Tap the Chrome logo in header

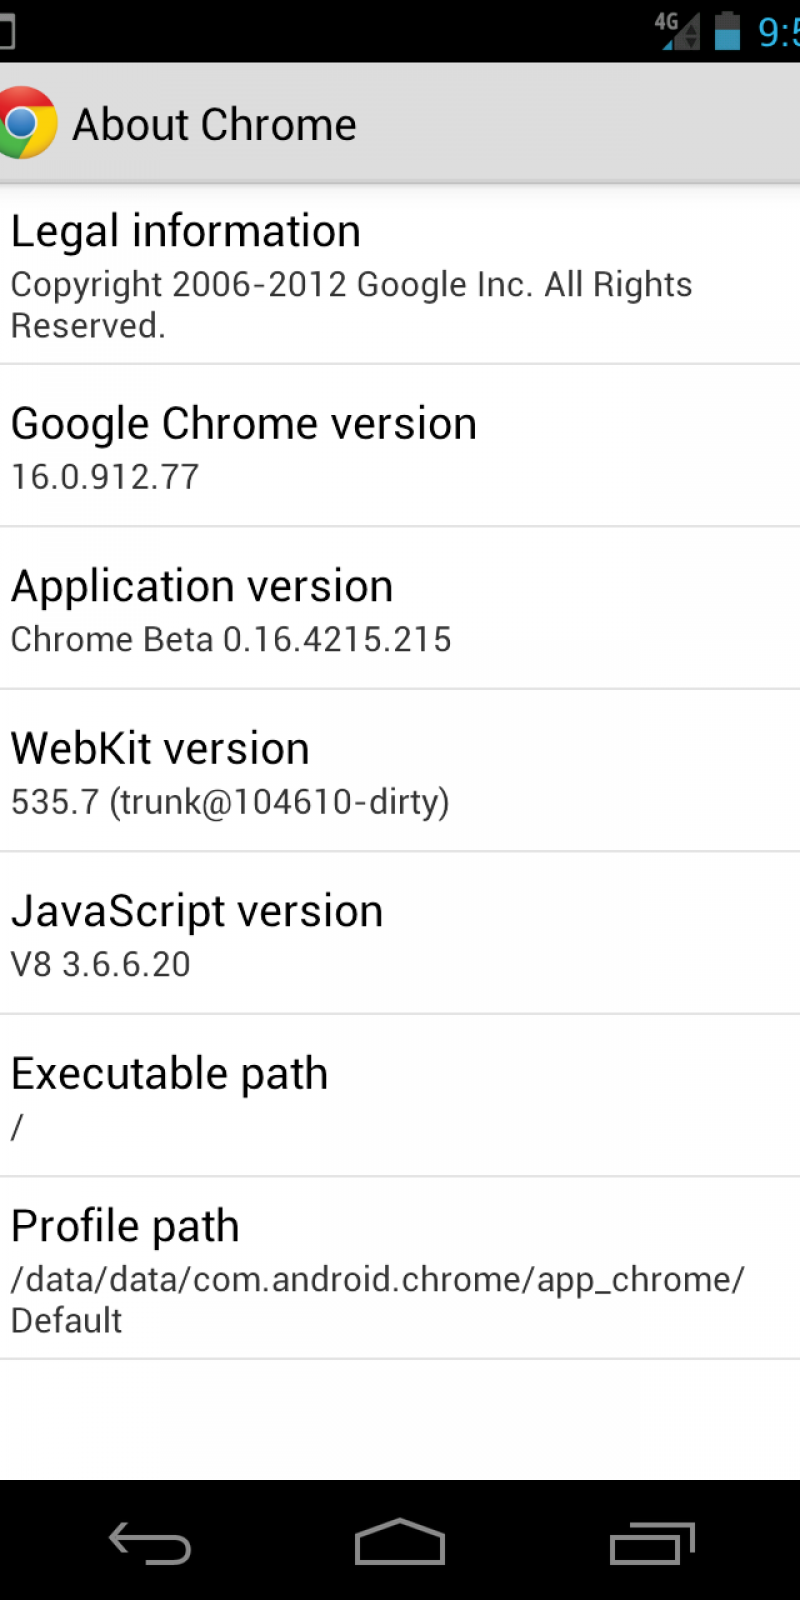point(26,123)
